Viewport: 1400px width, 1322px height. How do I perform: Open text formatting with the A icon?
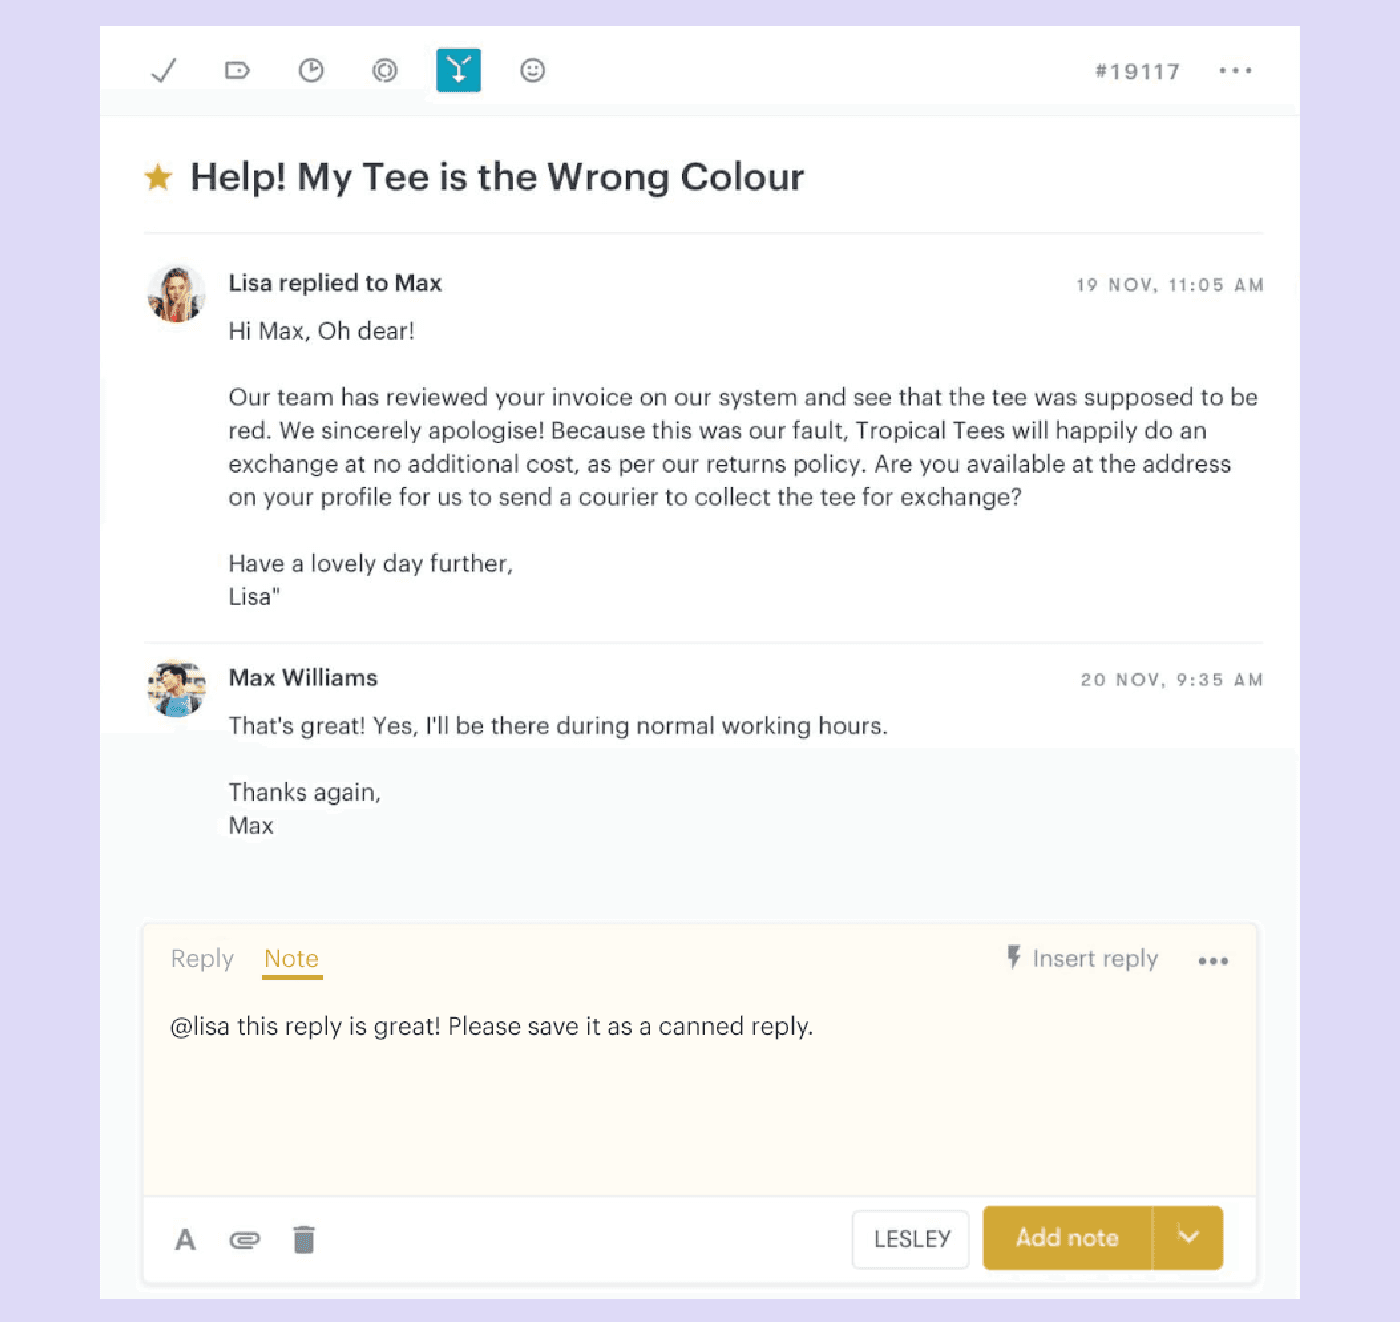click(185, 1239)
